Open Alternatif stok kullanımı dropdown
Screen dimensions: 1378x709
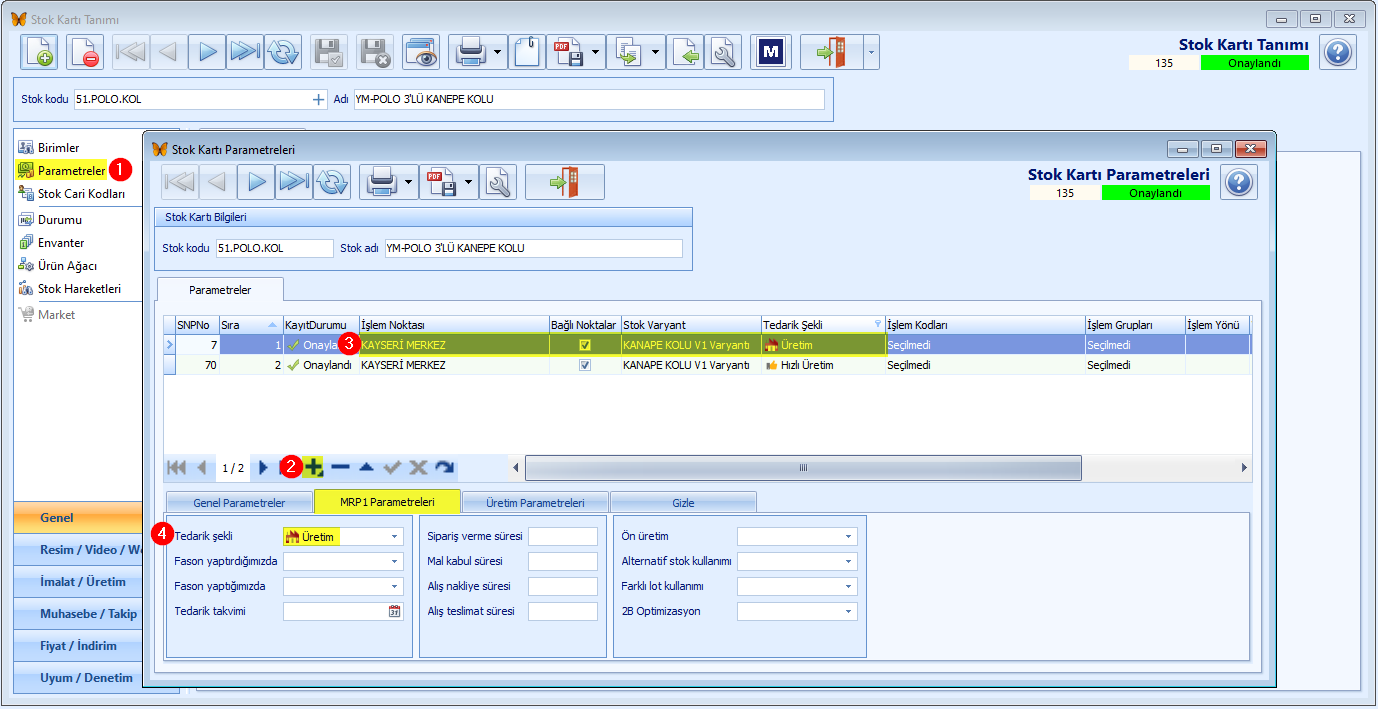[848, 562]
